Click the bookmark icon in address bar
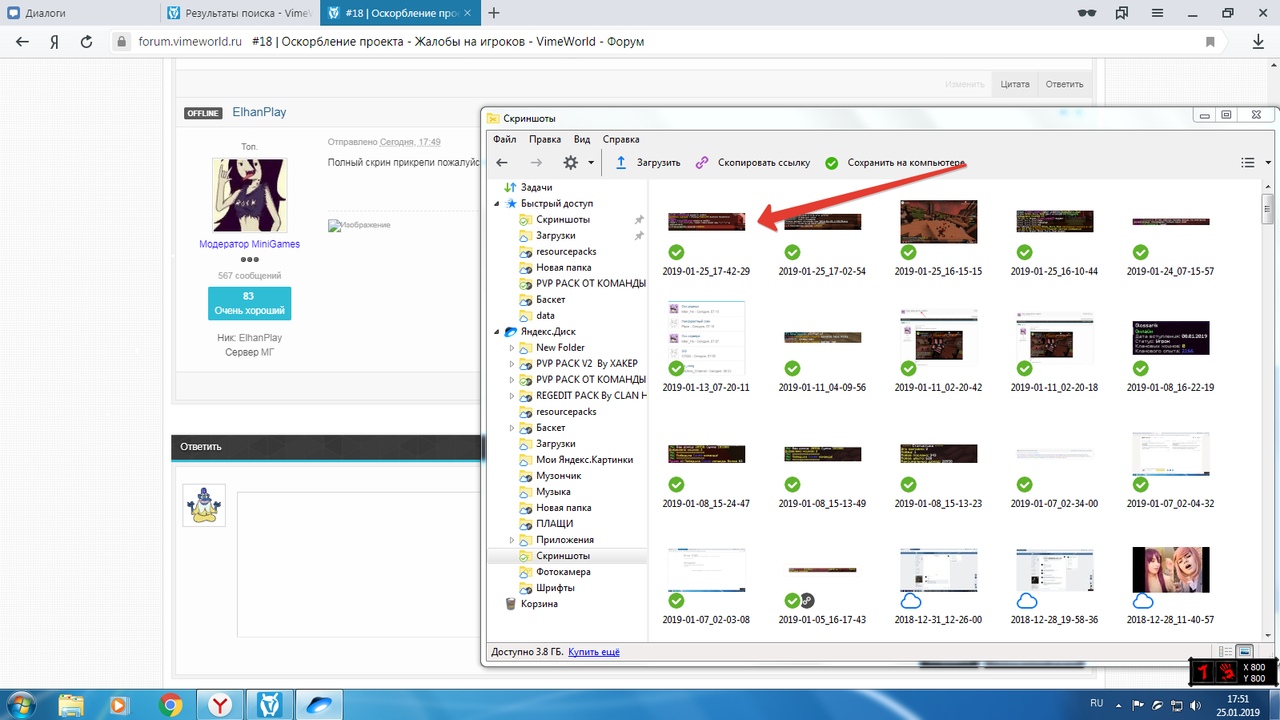This screenshot has width=1280, height=720. 1210,42
